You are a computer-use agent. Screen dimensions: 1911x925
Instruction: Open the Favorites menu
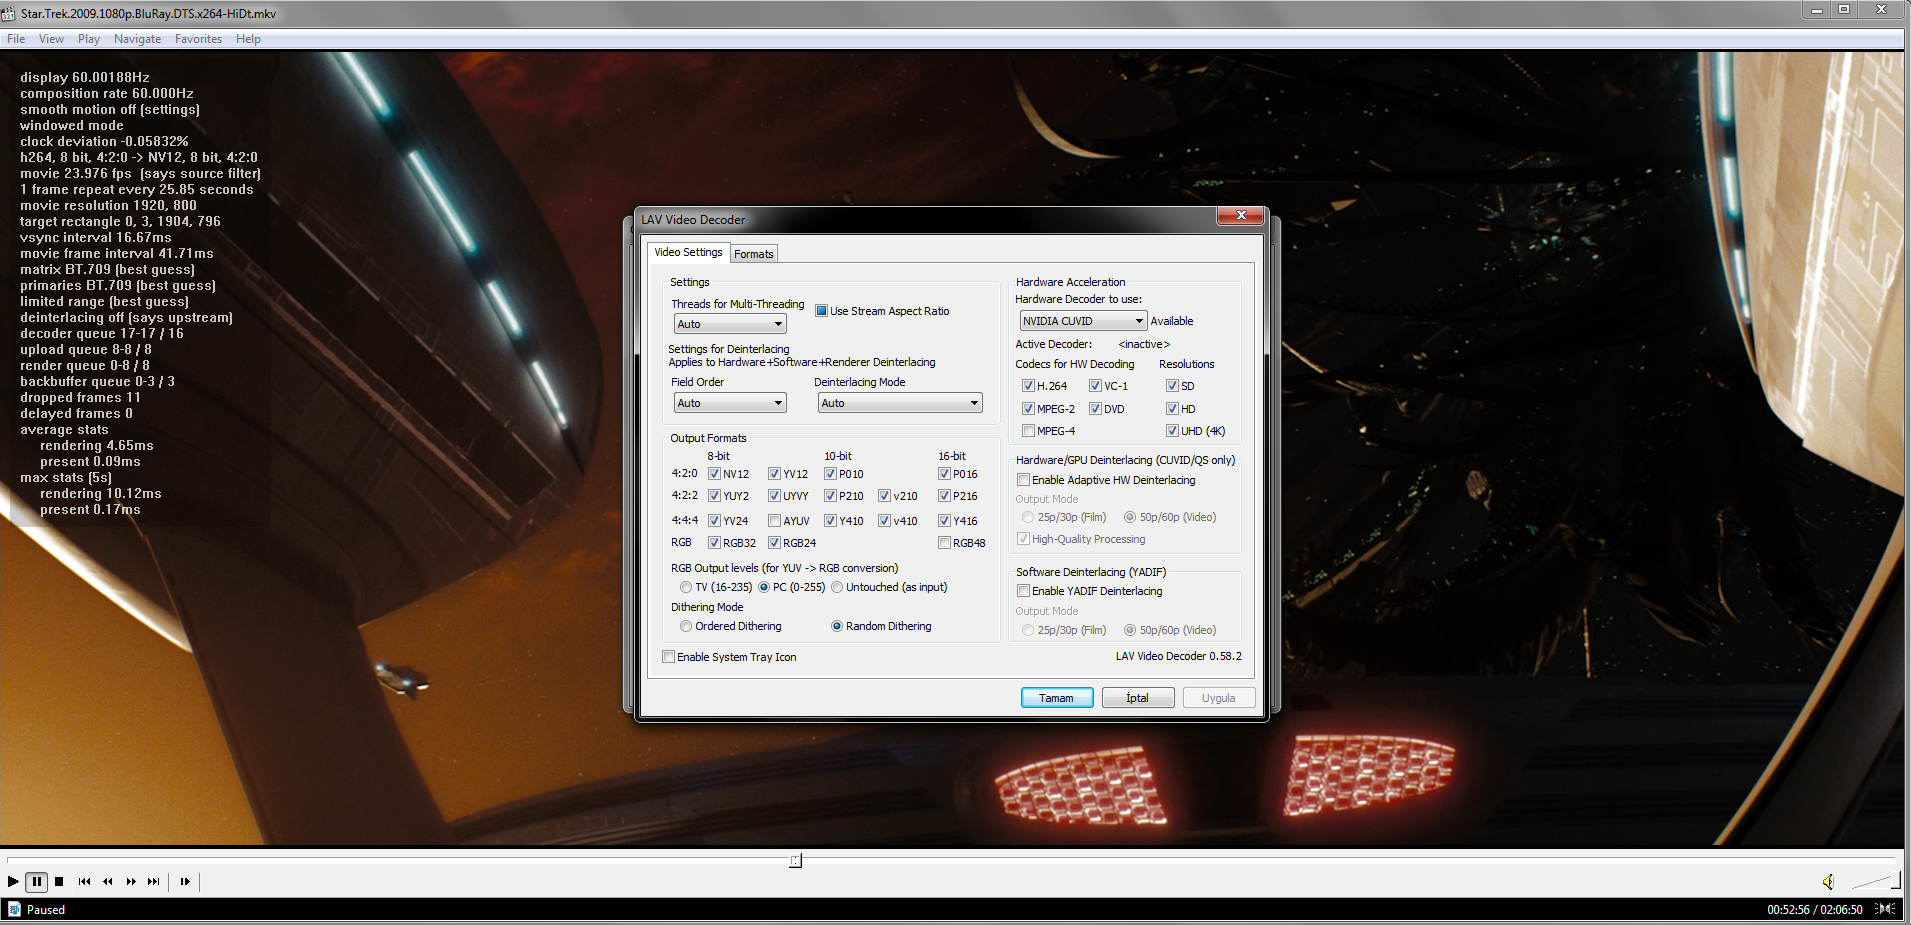[198, 39]
